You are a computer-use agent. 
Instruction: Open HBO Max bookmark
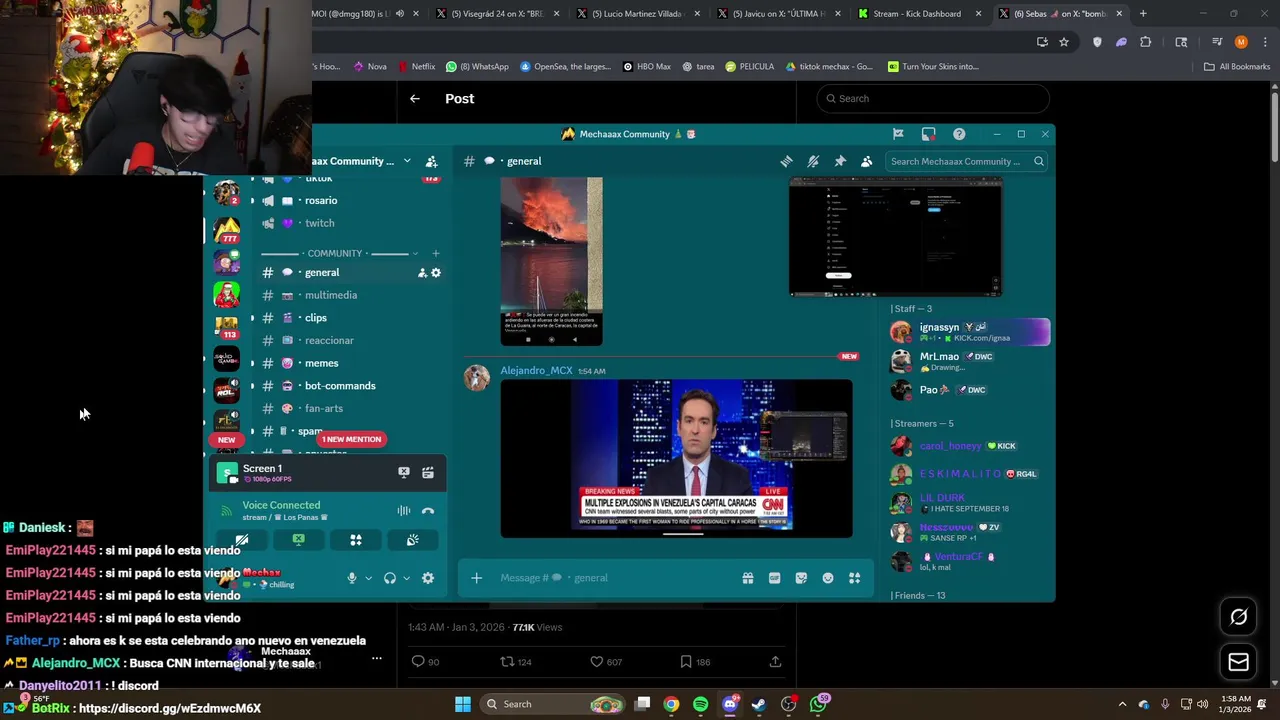coord(647,67)
